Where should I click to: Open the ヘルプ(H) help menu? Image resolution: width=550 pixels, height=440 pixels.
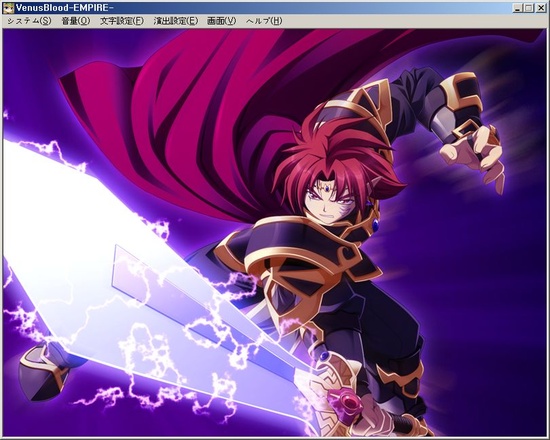coord(264,21)
